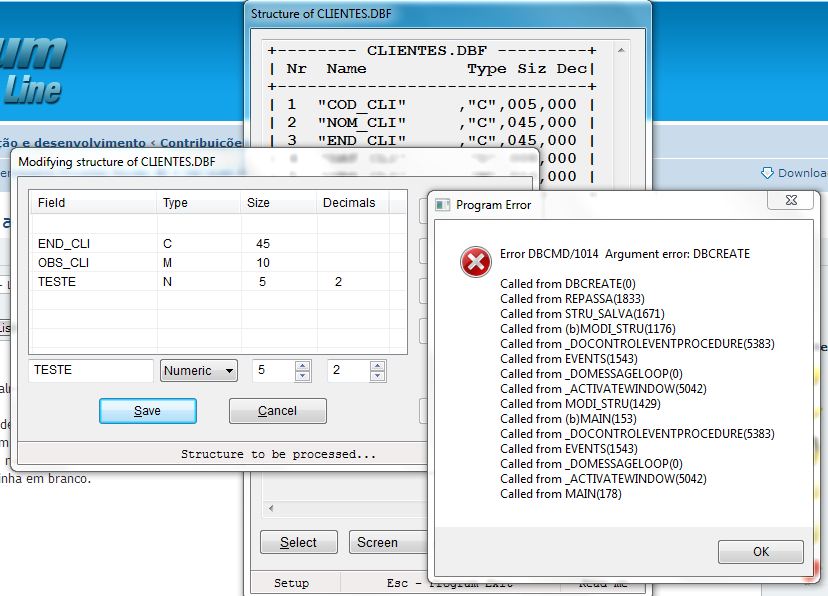Viewport: 828px width, 596px height.
Task: Increase the Decimals value with up arrow
Action: [x=378, y=366]
